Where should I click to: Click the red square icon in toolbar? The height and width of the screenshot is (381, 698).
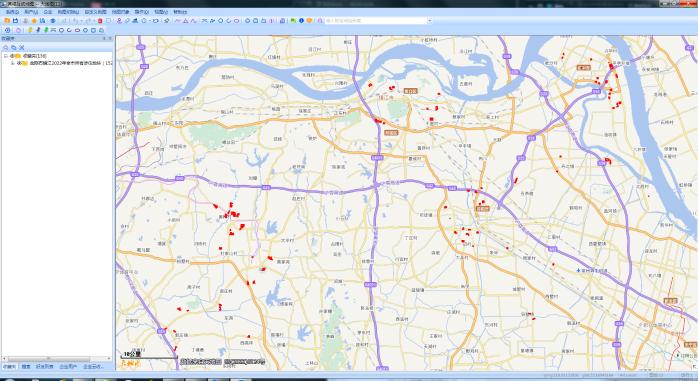click(x=100, y=21)
